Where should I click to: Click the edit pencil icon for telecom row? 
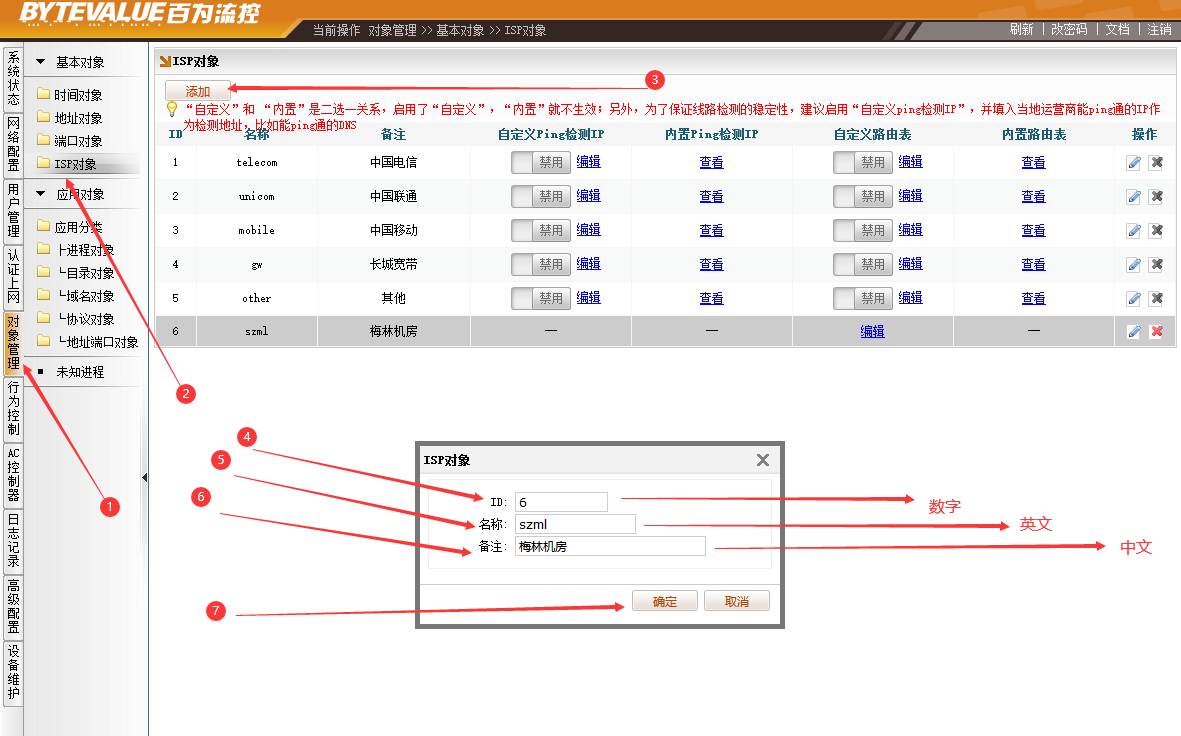1133,163
